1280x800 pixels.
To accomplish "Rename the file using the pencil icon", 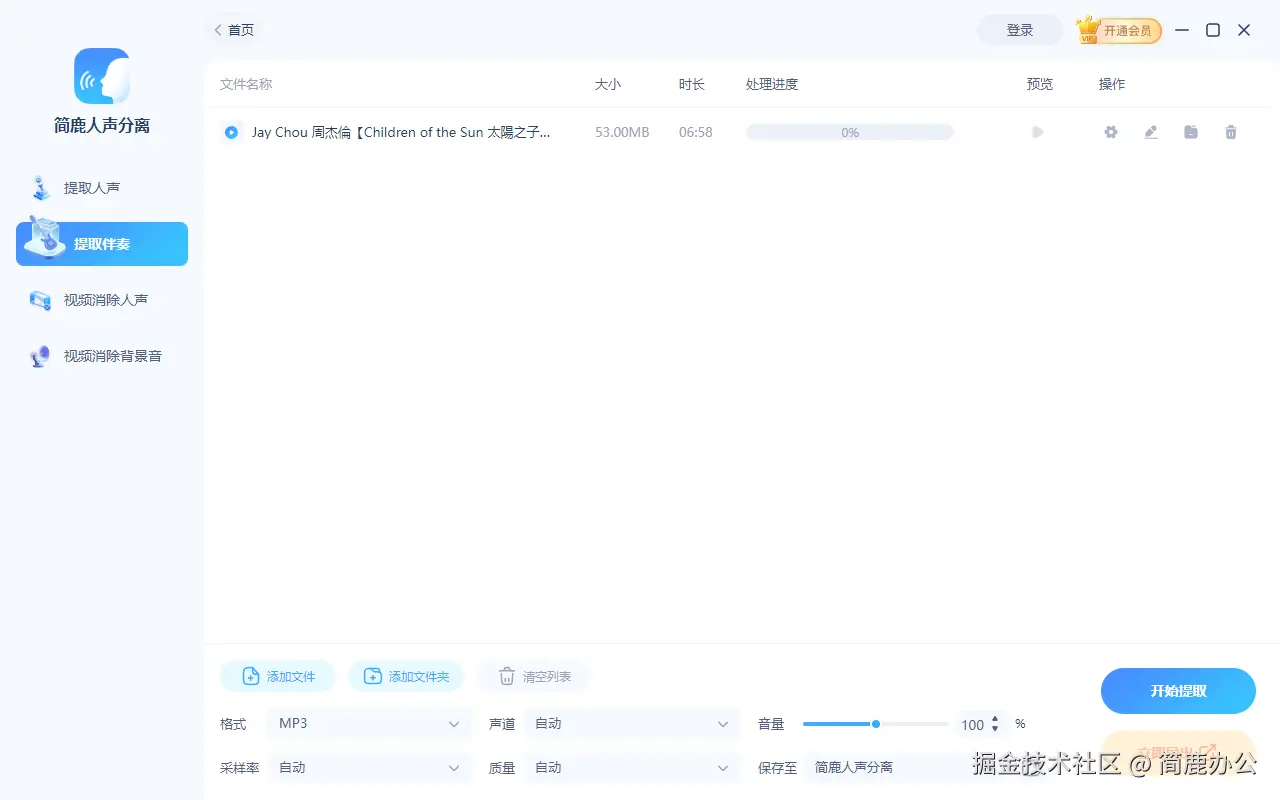I will pos(1150,131).
